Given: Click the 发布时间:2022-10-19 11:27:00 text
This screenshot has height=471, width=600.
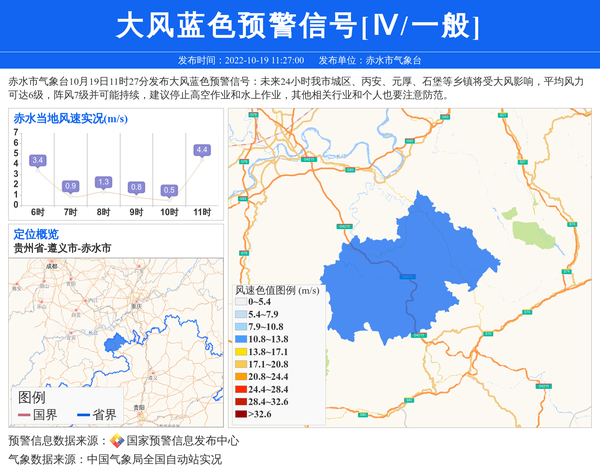Looking at the screenshot, I should point(241,60).
